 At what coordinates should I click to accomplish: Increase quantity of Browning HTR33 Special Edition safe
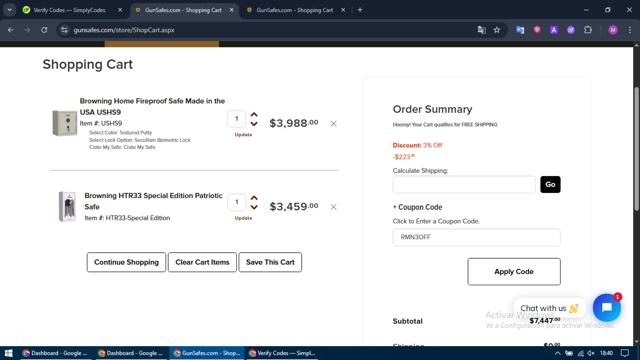254,198
